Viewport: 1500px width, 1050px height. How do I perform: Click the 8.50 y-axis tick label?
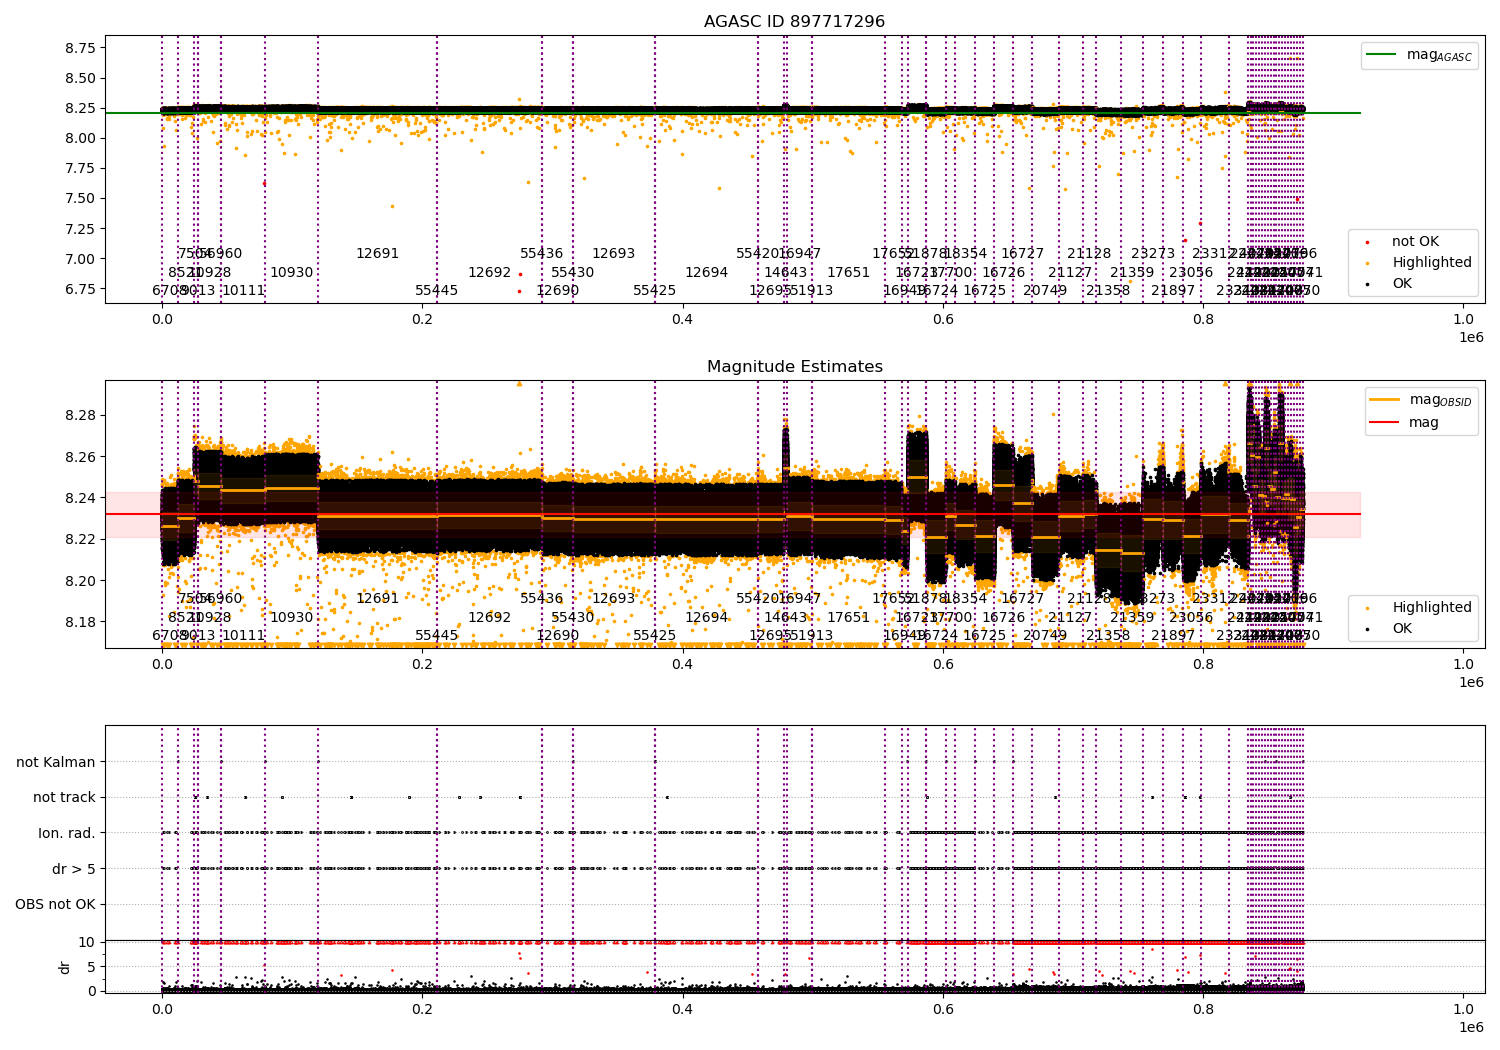tap(80, 78)
